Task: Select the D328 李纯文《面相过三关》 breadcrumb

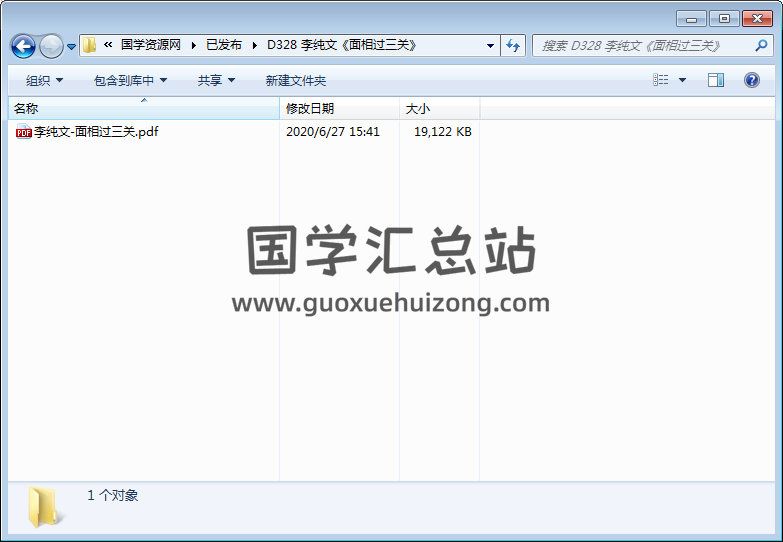Action: point(342,45)
